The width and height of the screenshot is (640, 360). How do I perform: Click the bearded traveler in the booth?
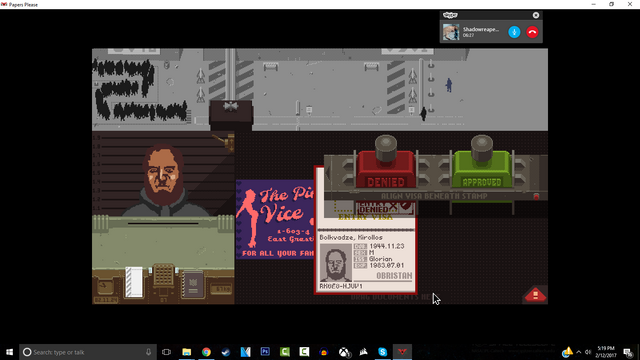point(163,180)
